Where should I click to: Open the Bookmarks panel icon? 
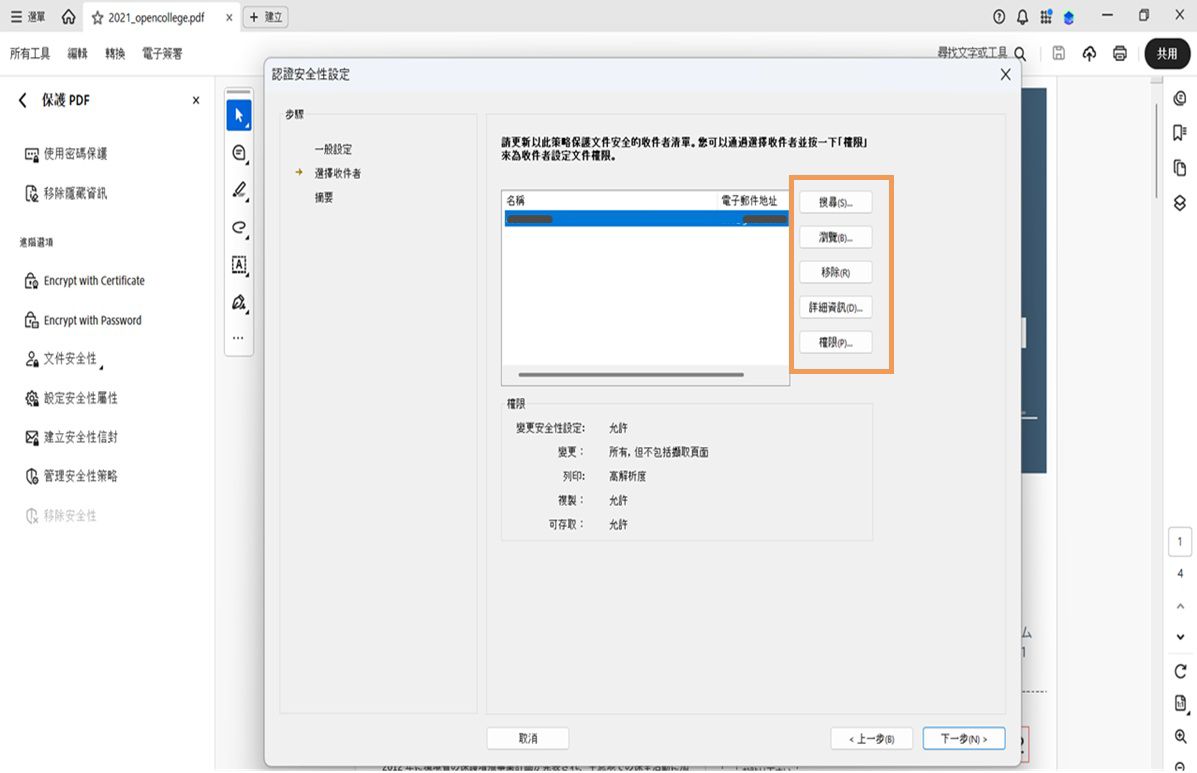(1179, 131)
